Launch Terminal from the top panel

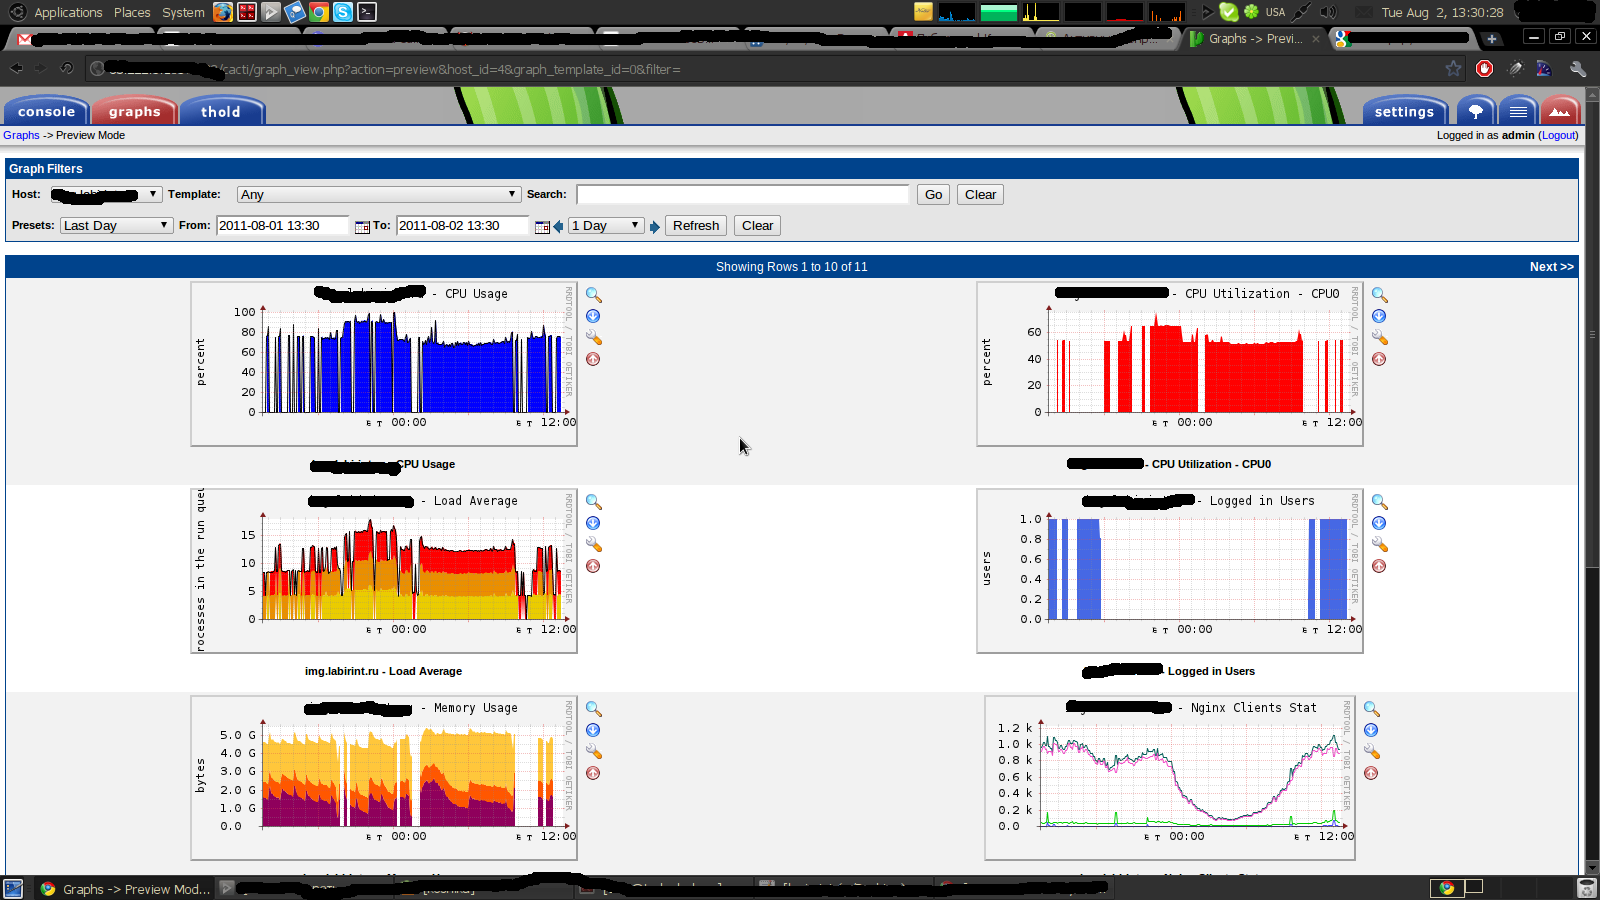pos(367,12)
